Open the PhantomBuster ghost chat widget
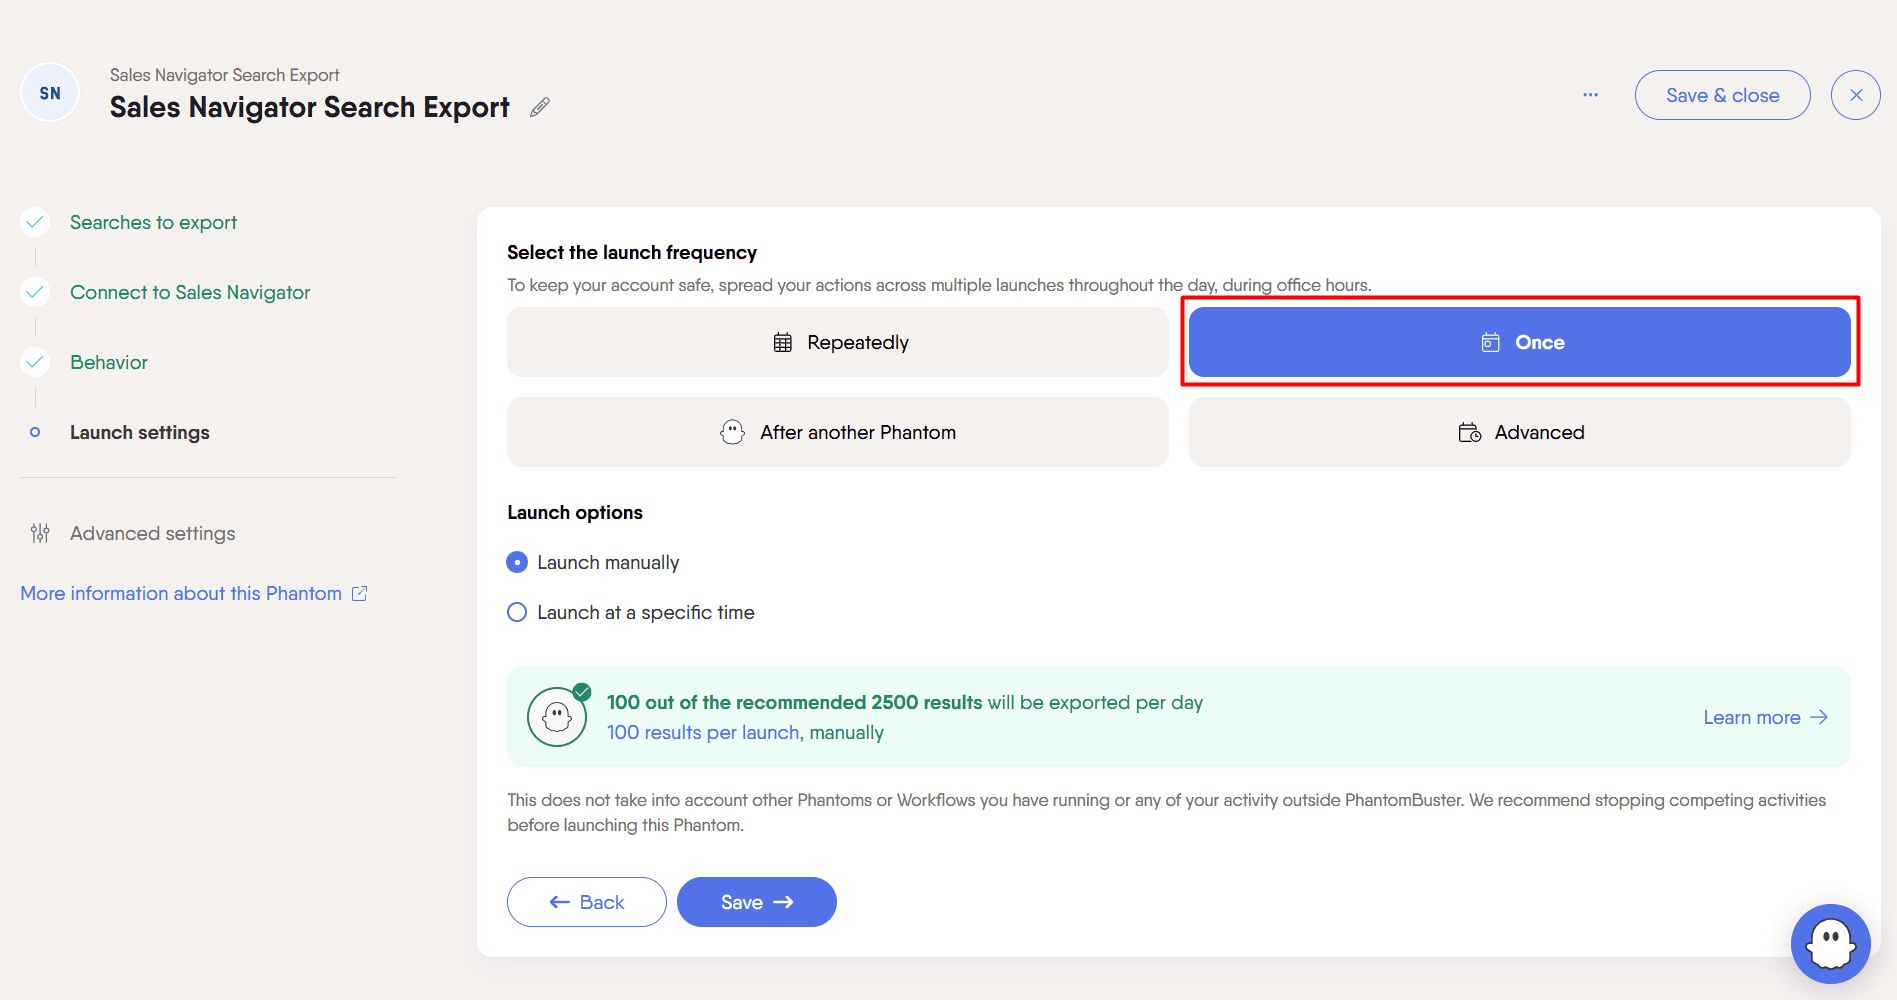The width and height of the screenshot is (1897, 1000). click(1830, 943)
